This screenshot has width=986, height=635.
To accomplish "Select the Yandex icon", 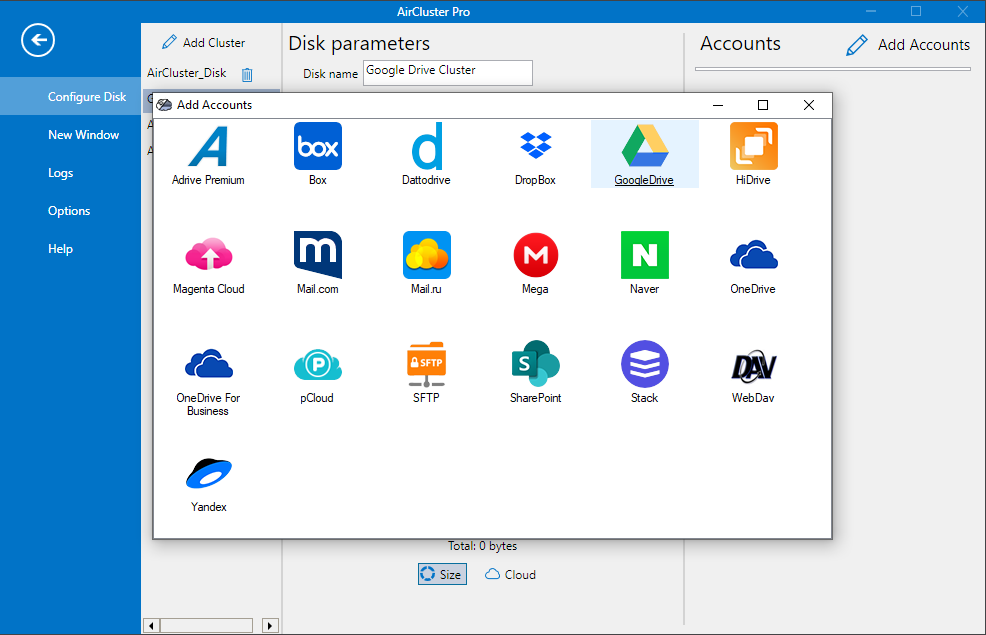I will [x=209, y=473].
